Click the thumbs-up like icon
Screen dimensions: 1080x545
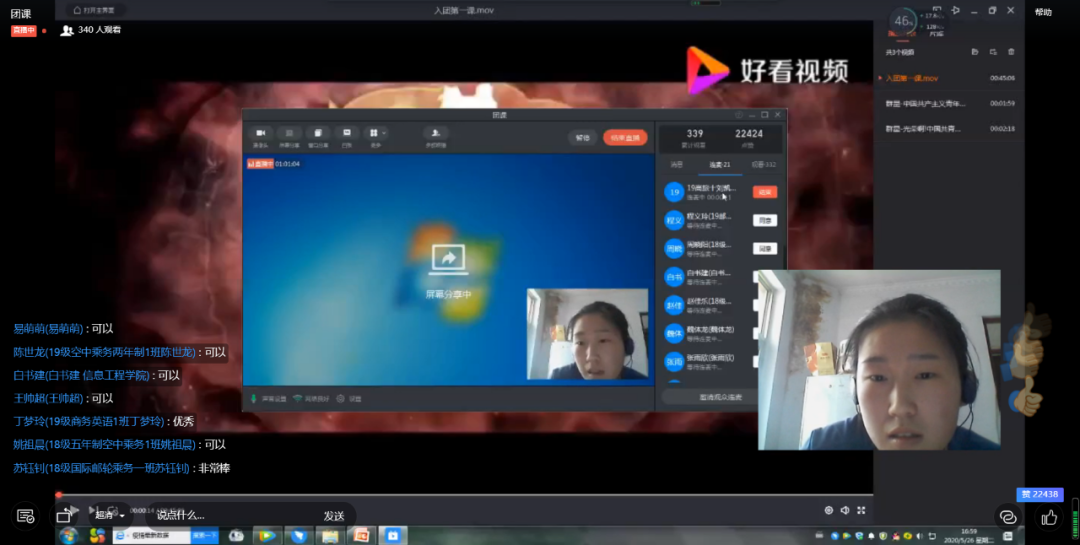click(x=1049, y=517)
